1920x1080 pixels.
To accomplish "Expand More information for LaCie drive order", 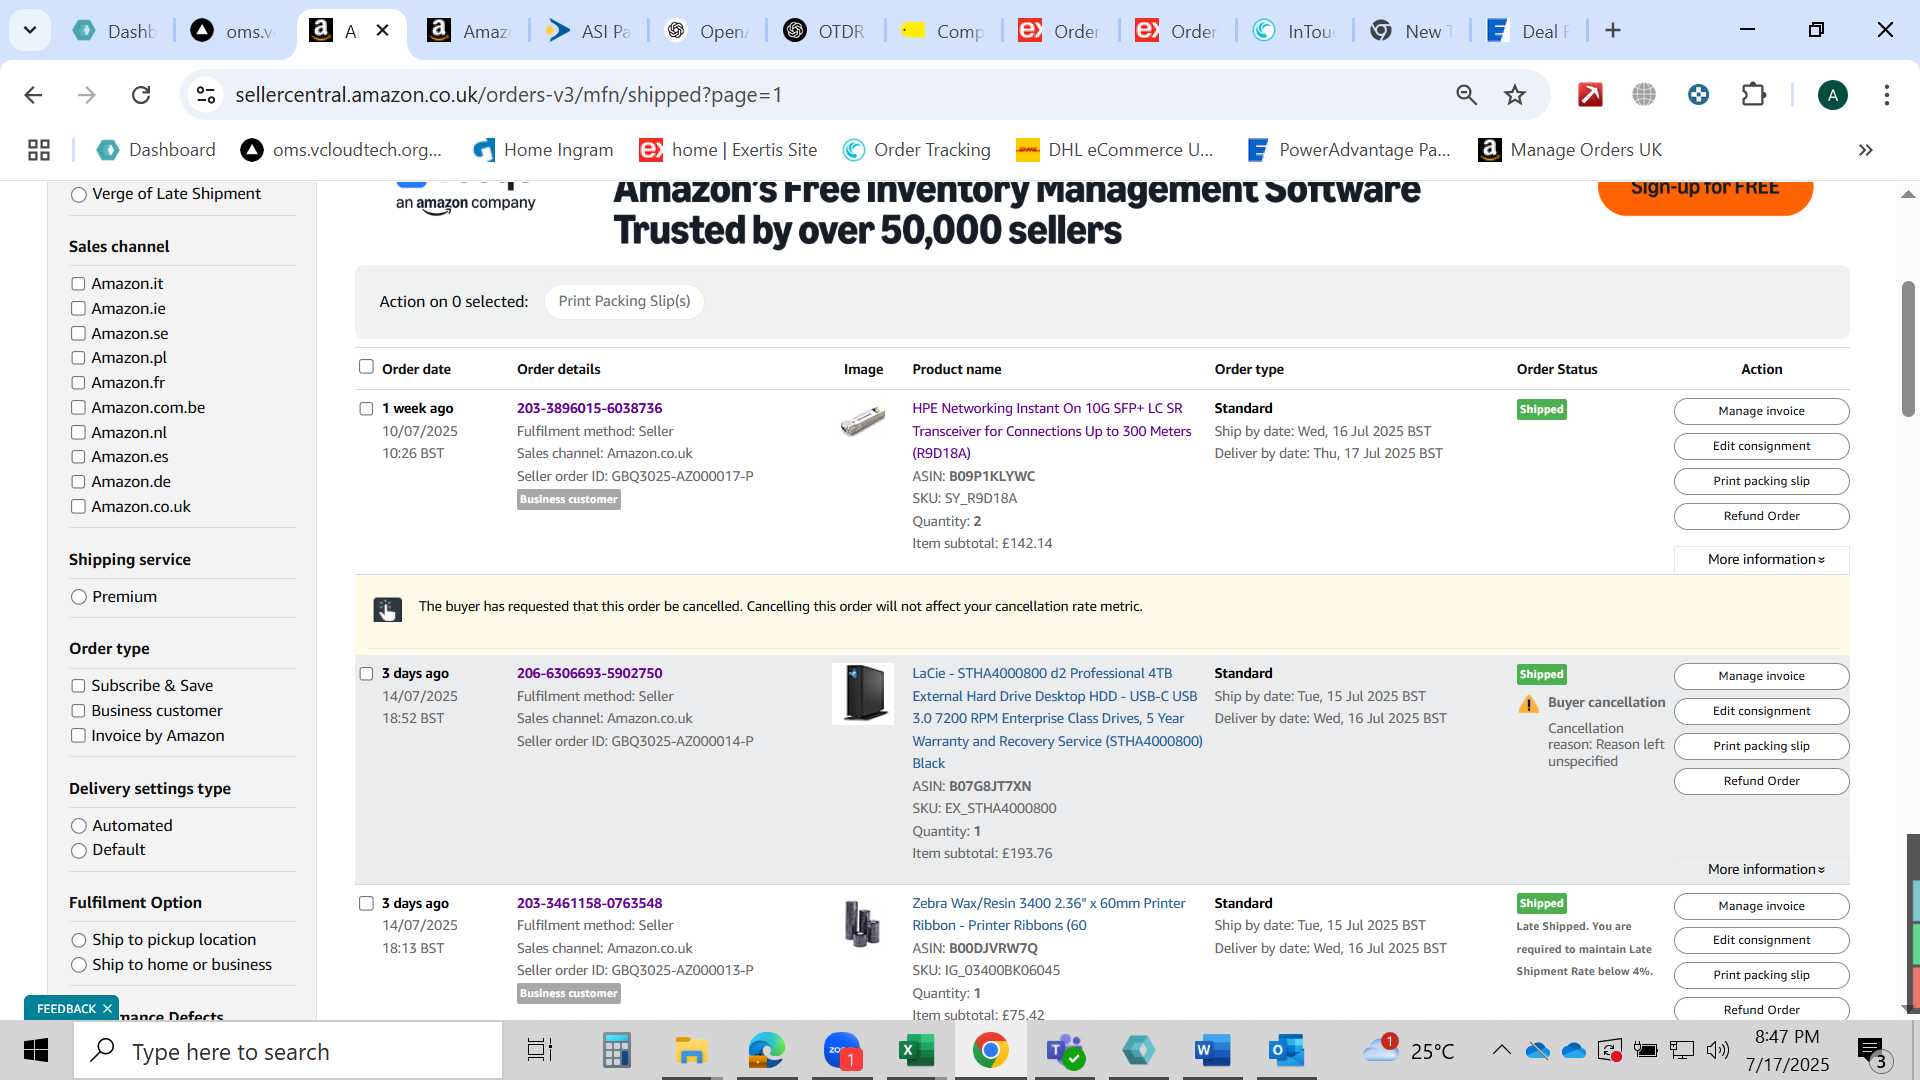I will (1765, 870).
